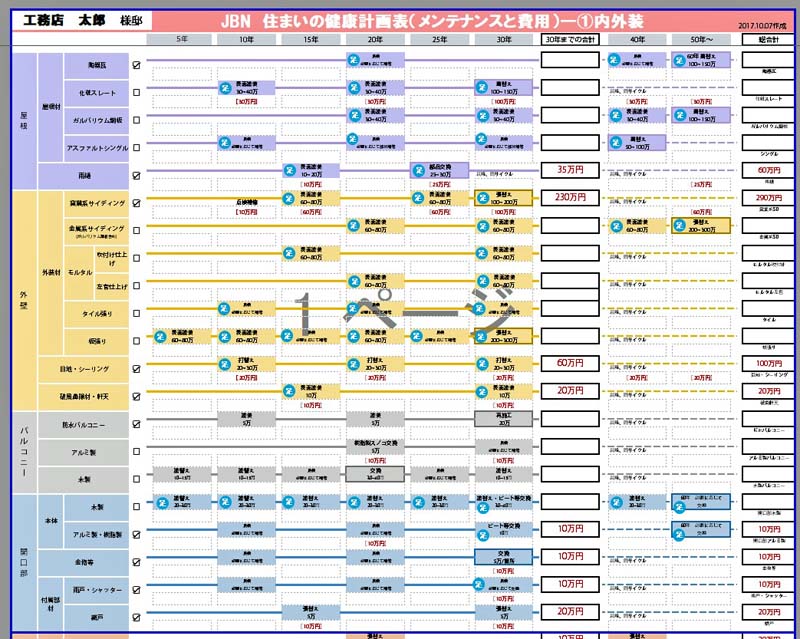Click the 陶板瓦 60年 葺替え icon

[x=679, y=60]
